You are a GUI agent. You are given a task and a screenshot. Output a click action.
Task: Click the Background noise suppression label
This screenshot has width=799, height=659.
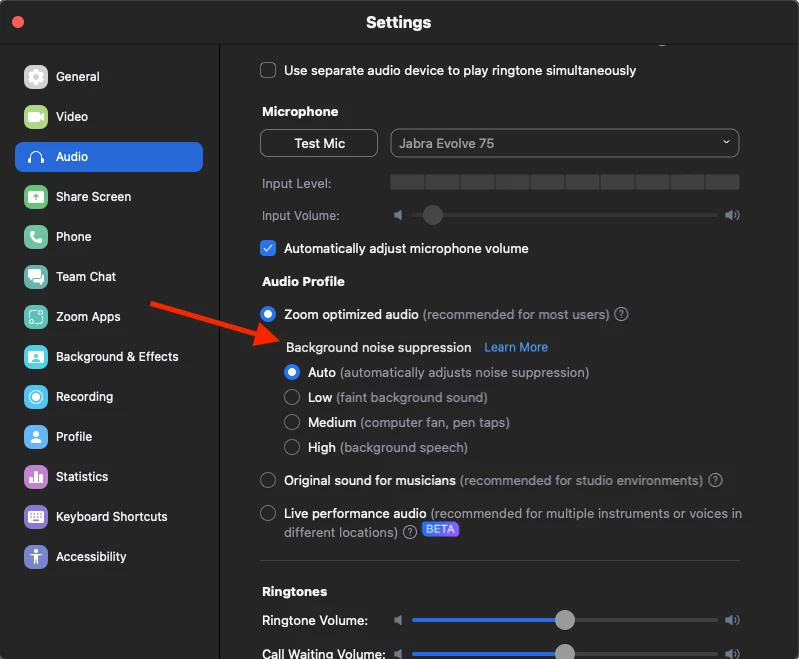pyautogui.click(x=379, y=348)
